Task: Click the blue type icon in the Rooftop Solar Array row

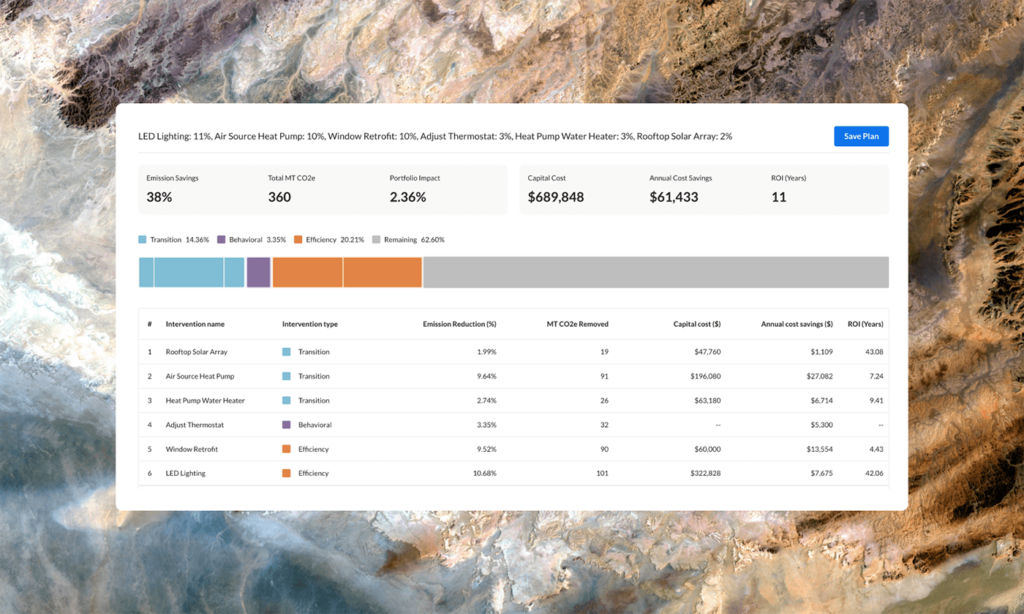Action: (287, 352)
